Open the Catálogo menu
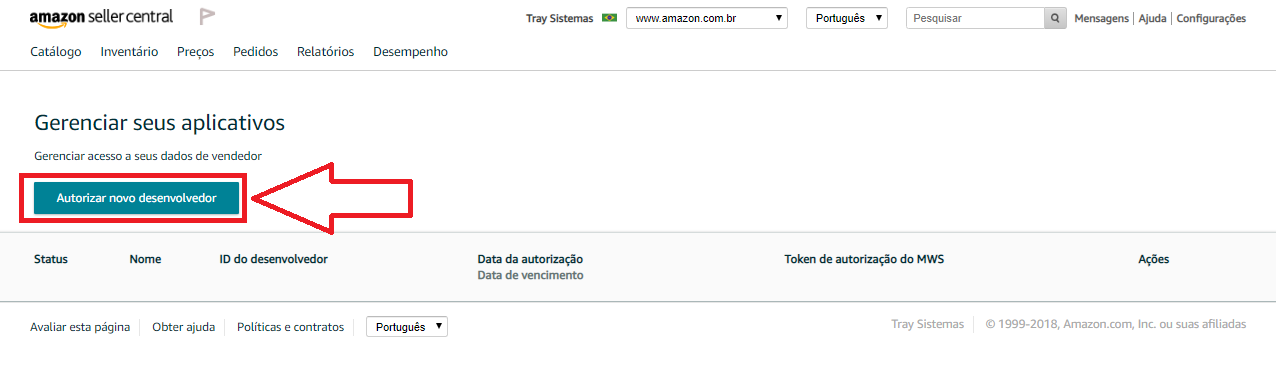Screen dimensions: 1276x383 pyautogui.click(x=56, y=52)
